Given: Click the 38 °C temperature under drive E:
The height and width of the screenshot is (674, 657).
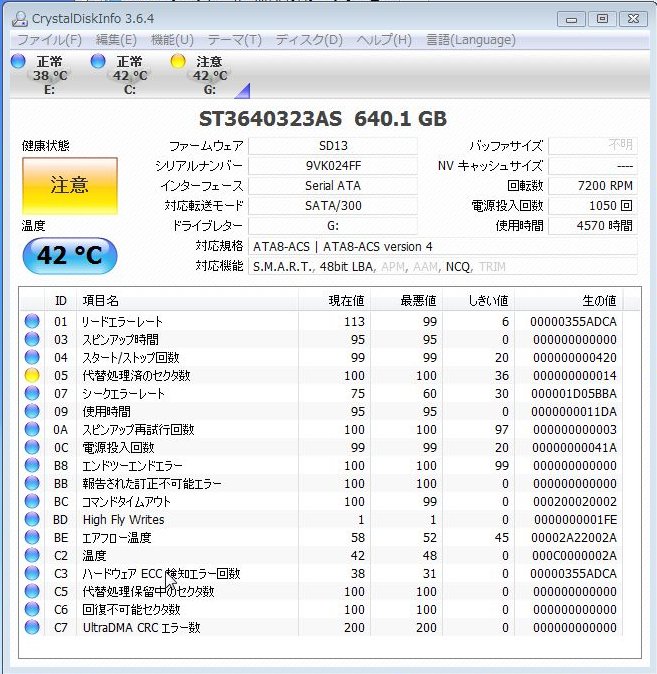Looking at the screenshot, I should click(x=50, y=76).
